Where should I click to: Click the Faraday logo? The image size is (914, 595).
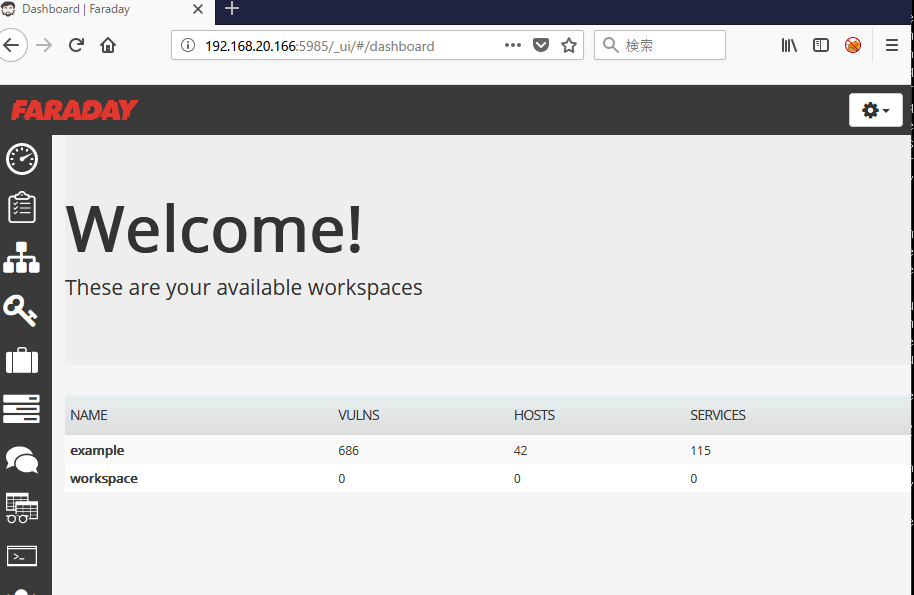pos(74,110)
